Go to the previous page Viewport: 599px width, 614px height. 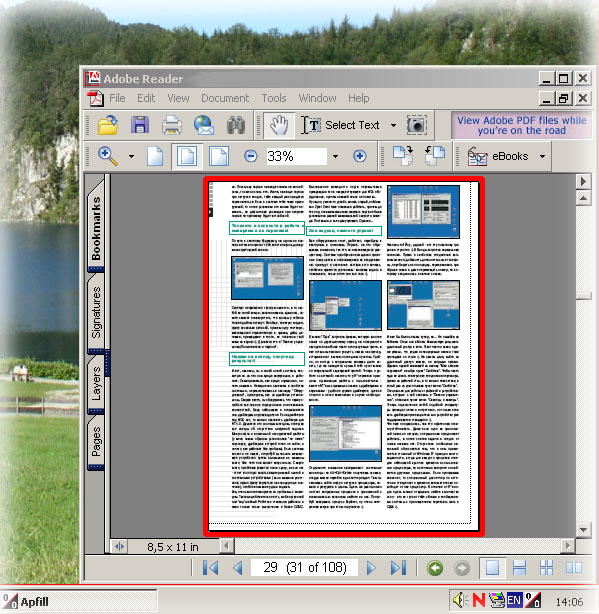tap(238, 567)
